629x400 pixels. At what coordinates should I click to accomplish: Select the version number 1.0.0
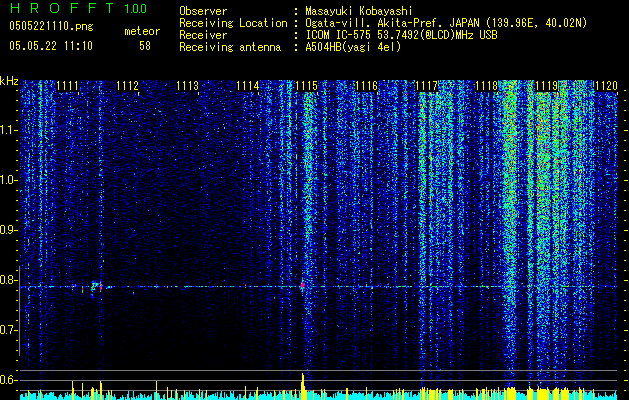(135, 8)
